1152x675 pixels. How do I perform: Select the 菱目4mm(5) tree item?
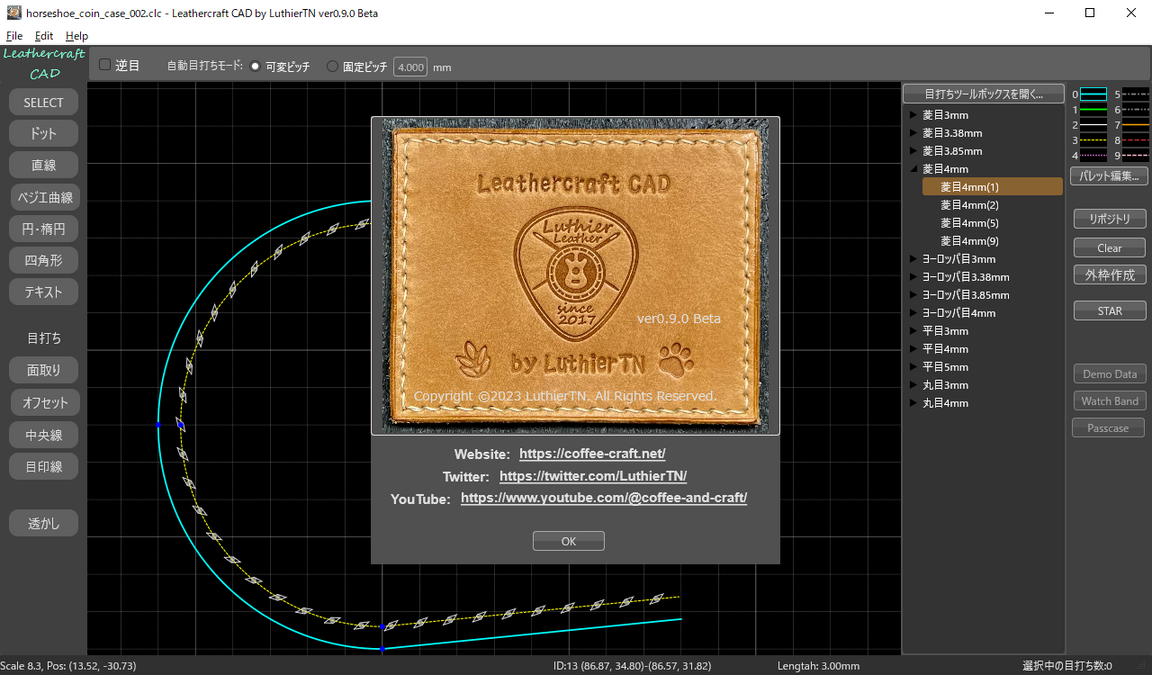click(x=970, y=223)
